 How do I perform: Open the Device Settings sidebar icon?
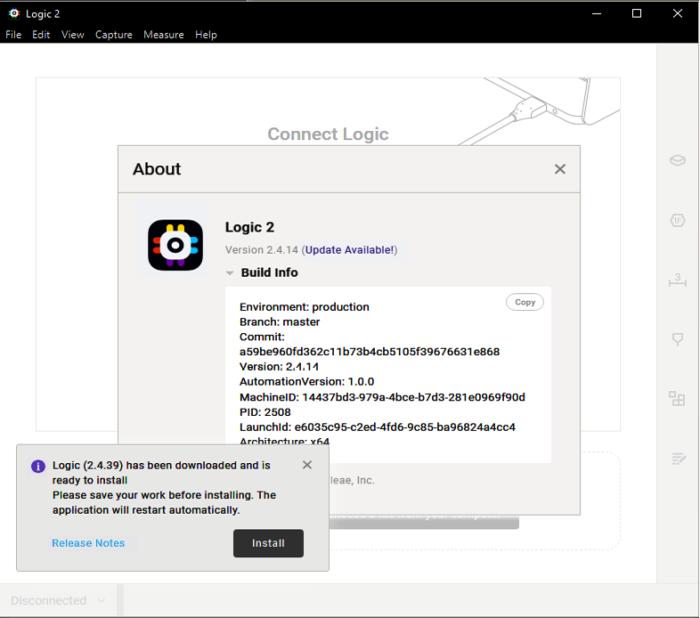(677, 161)
